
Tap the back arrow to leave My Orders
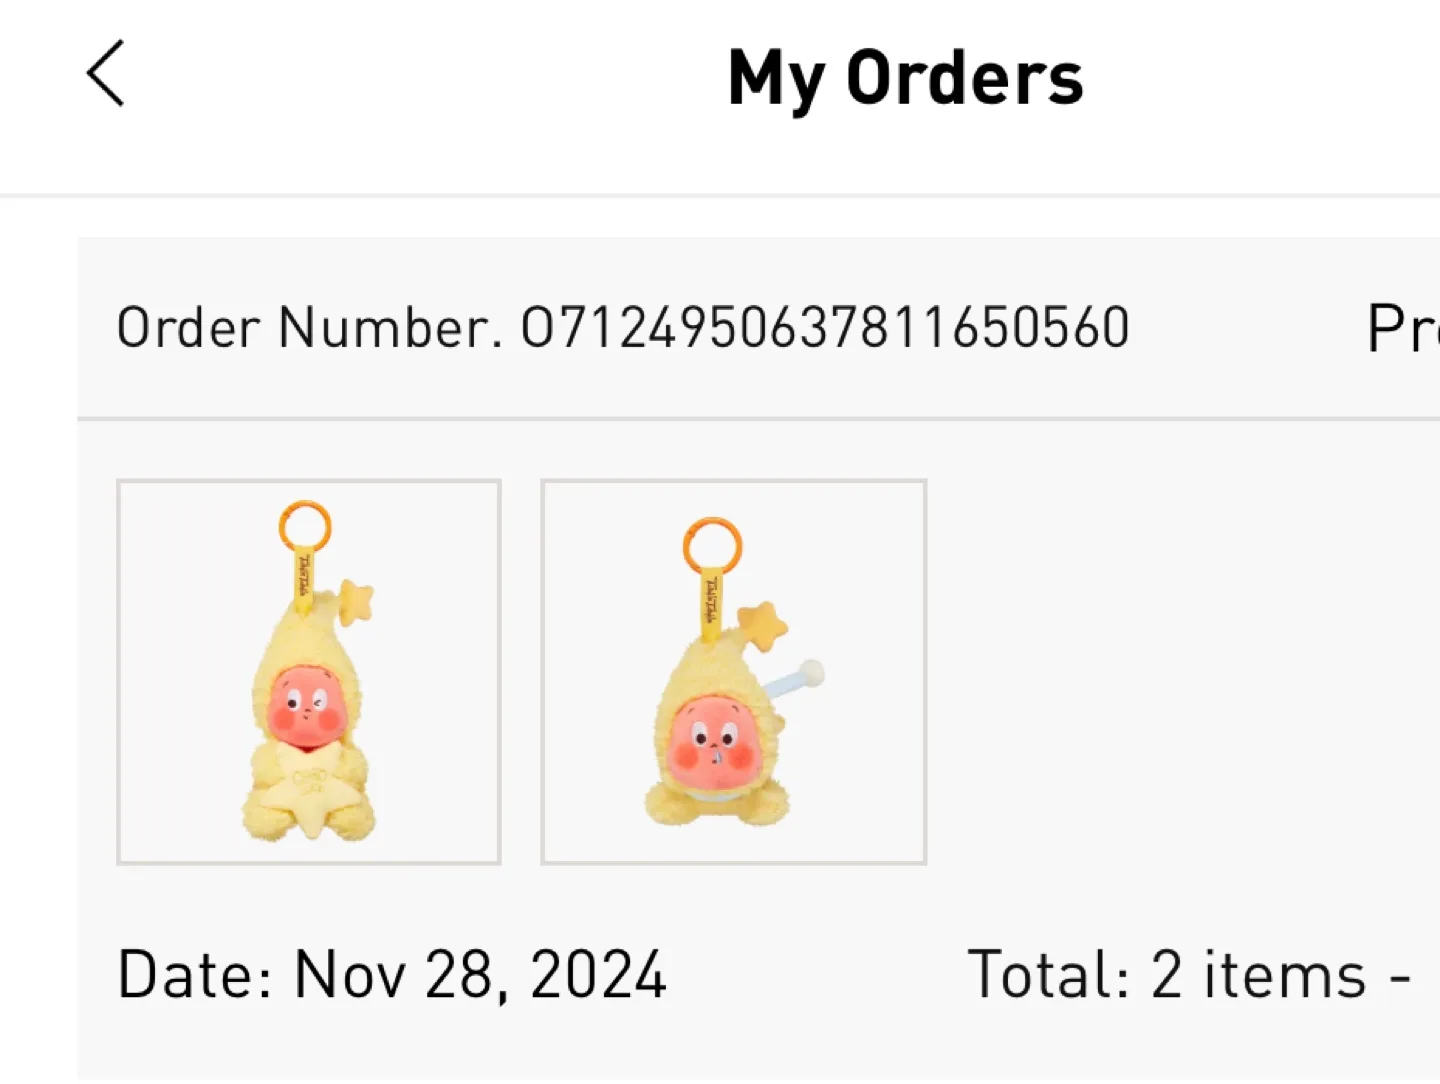[107, 73]
